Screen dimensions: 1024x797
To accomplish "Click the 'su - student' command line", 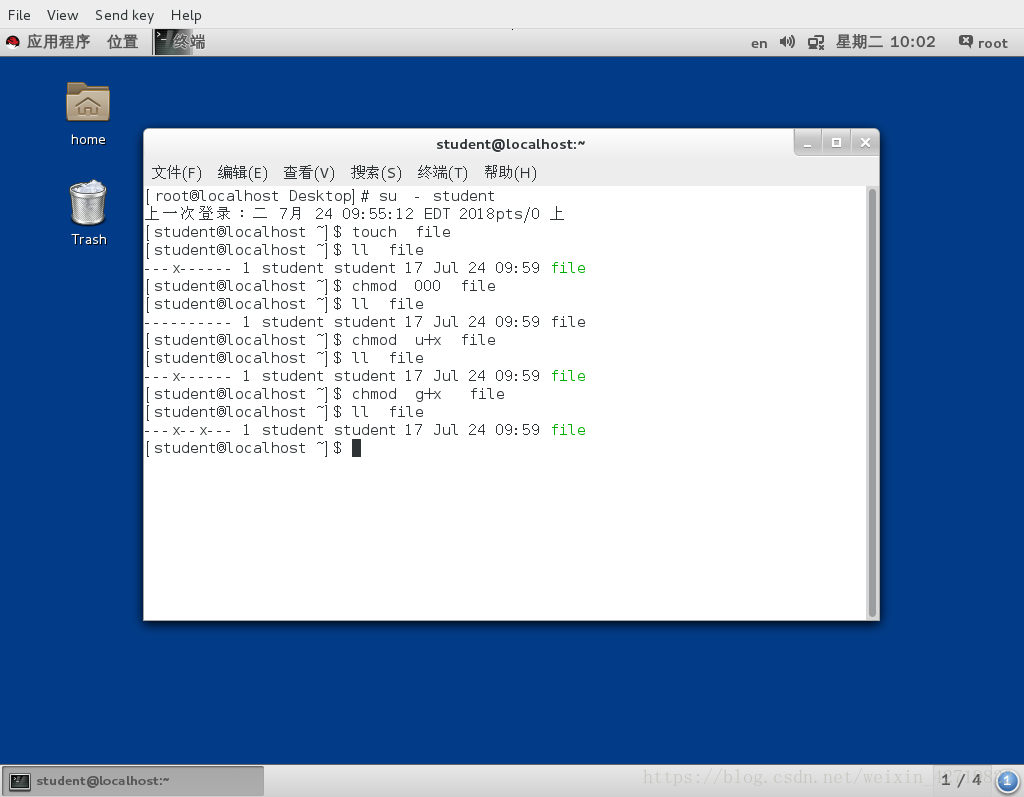I will [320, 196].
